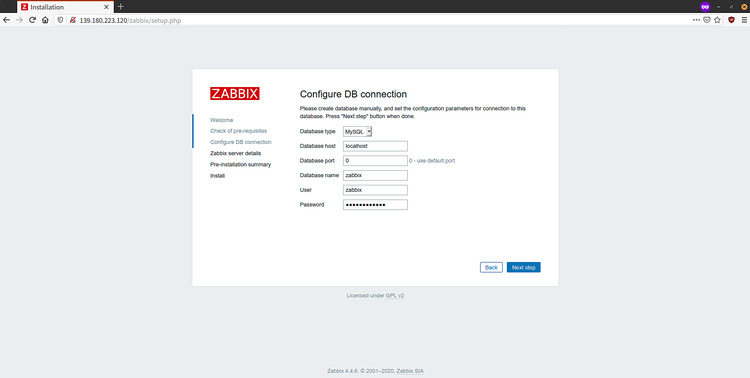750x378 pixels.
Task: Open page actions three-dot menu
Action: (x=696, y=20)
